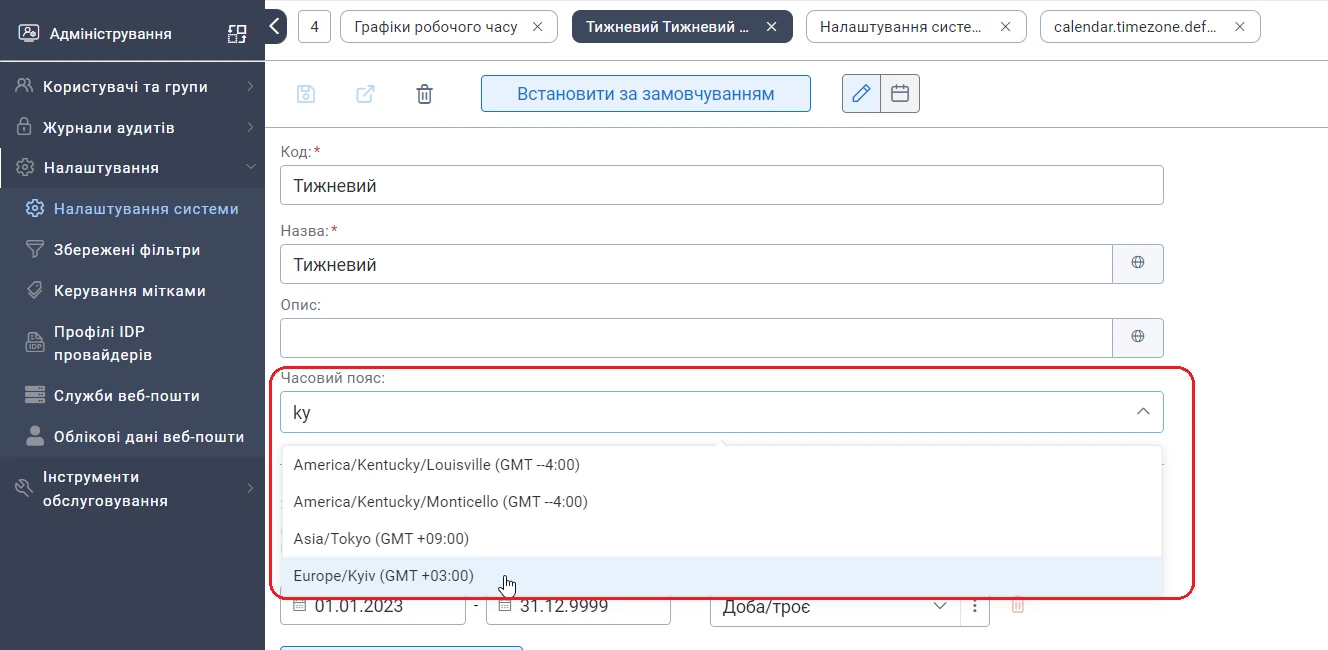Collapse sidebar with left arrow button
The height and width of the screenshot is (650, 1328).
pos(275,27)
